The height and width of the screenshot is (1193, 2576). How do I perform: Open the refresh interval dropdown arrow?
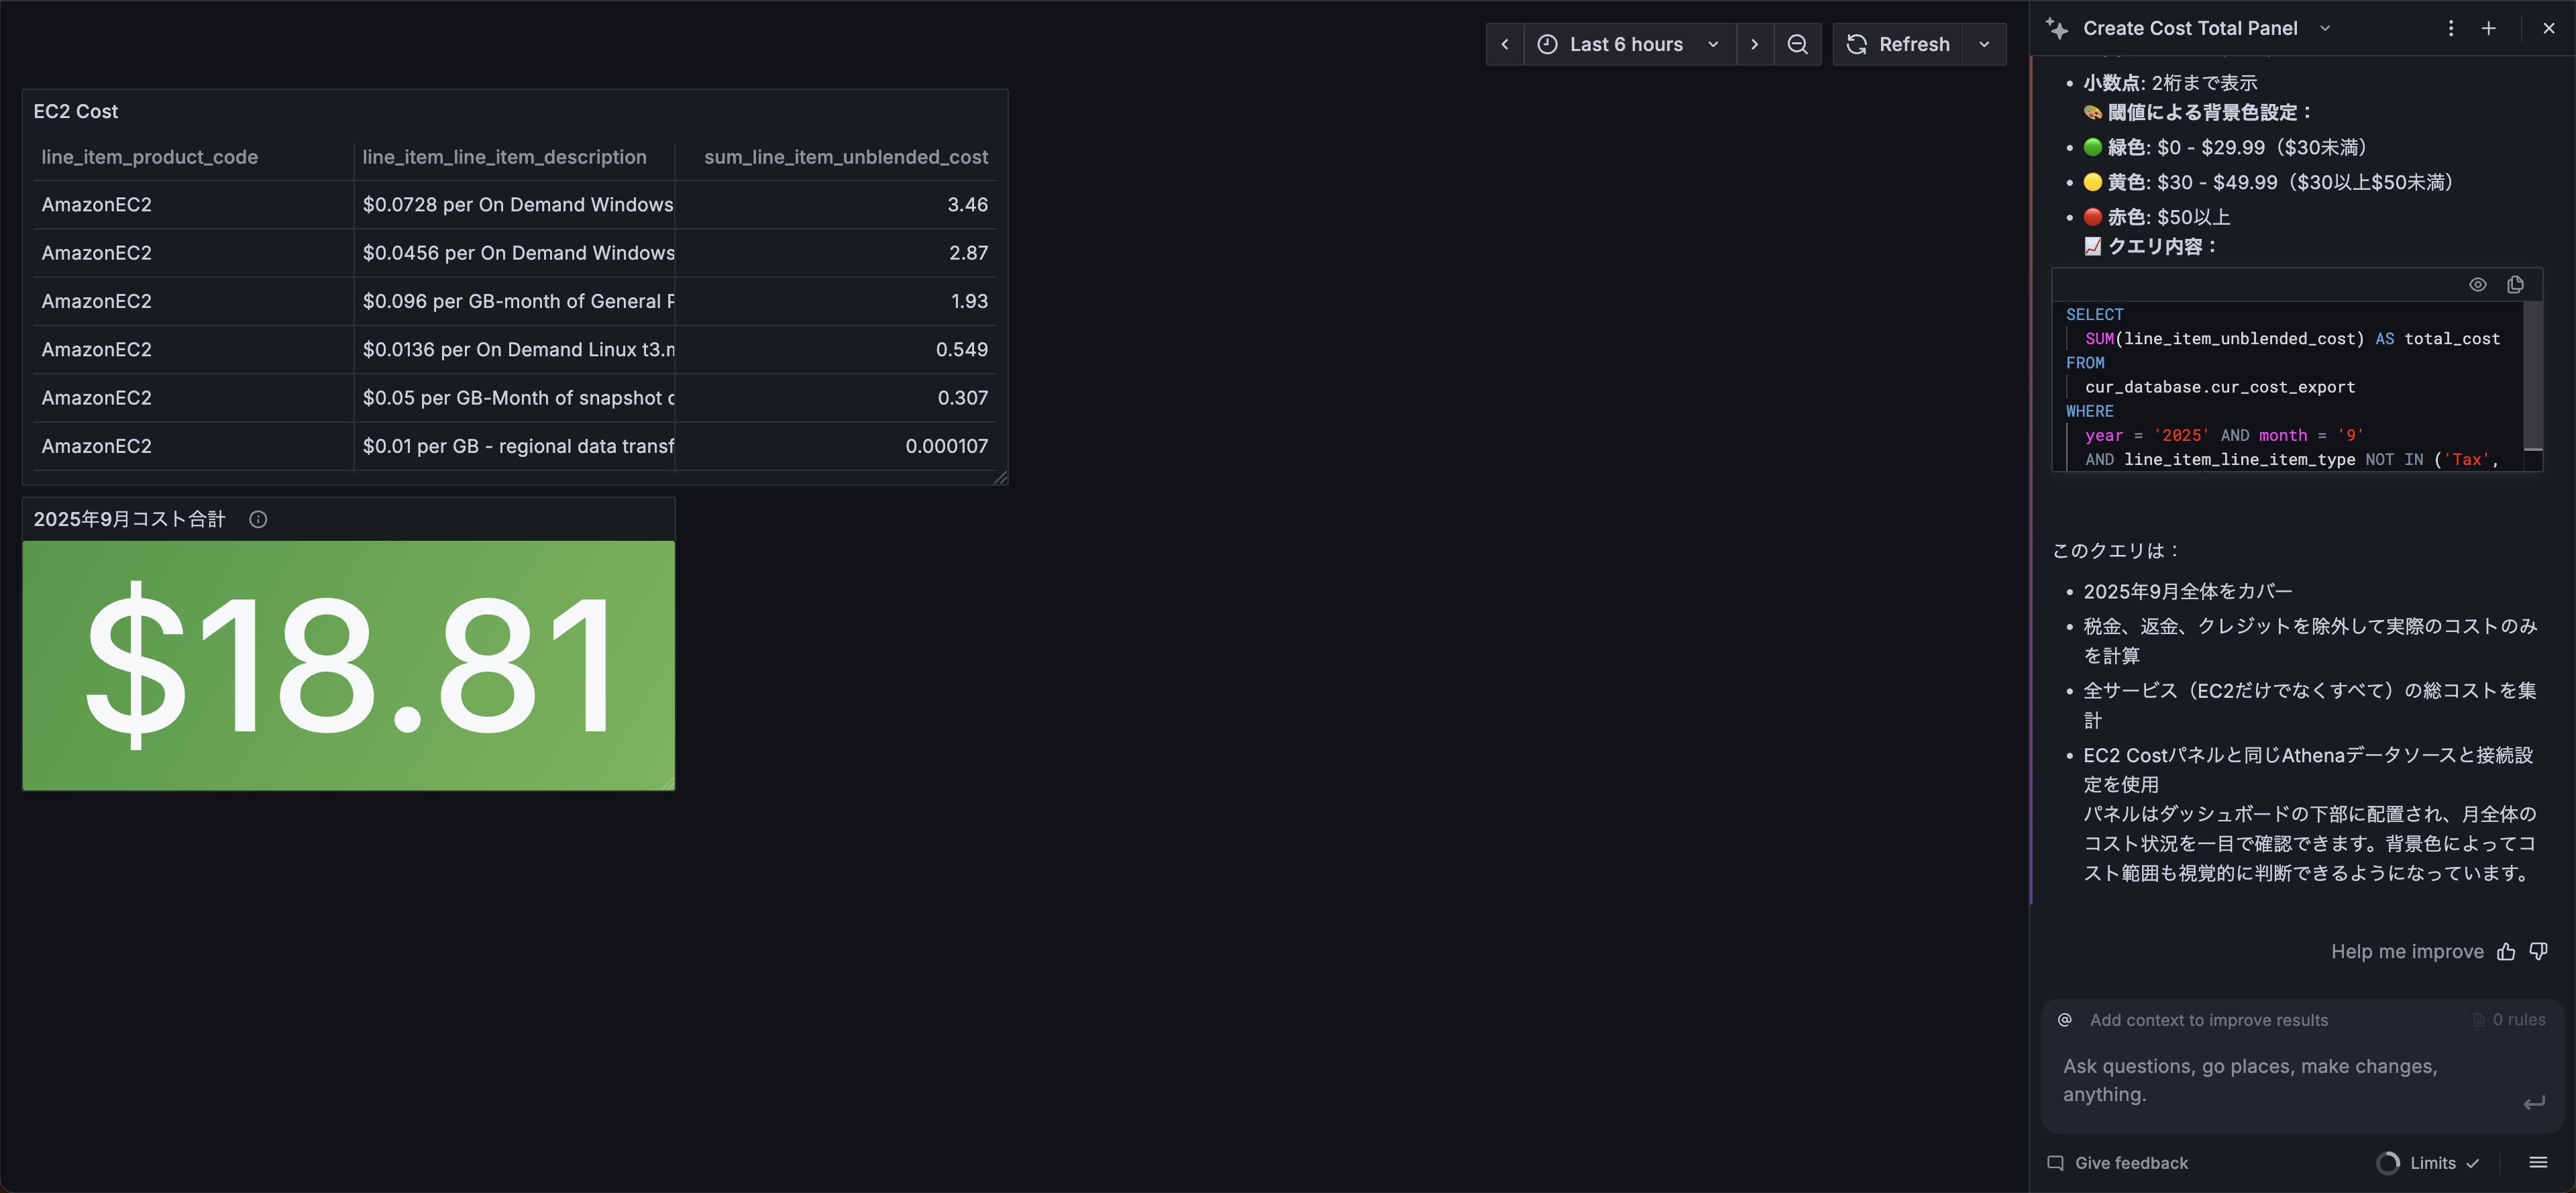[x=1984, y=44]
